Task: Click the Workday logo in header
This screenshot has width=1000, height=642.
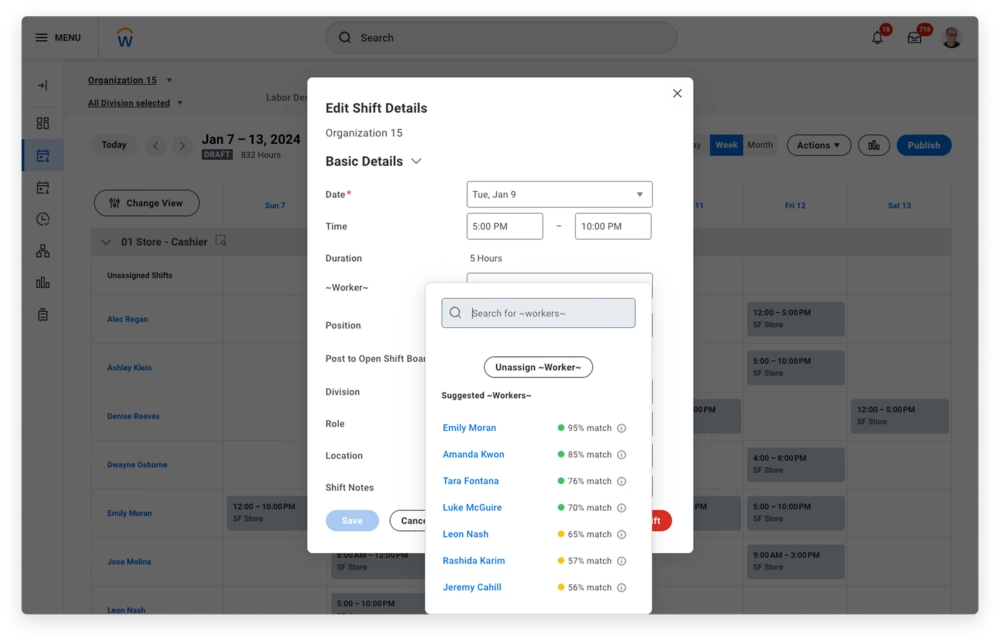Action: point(125,38)
